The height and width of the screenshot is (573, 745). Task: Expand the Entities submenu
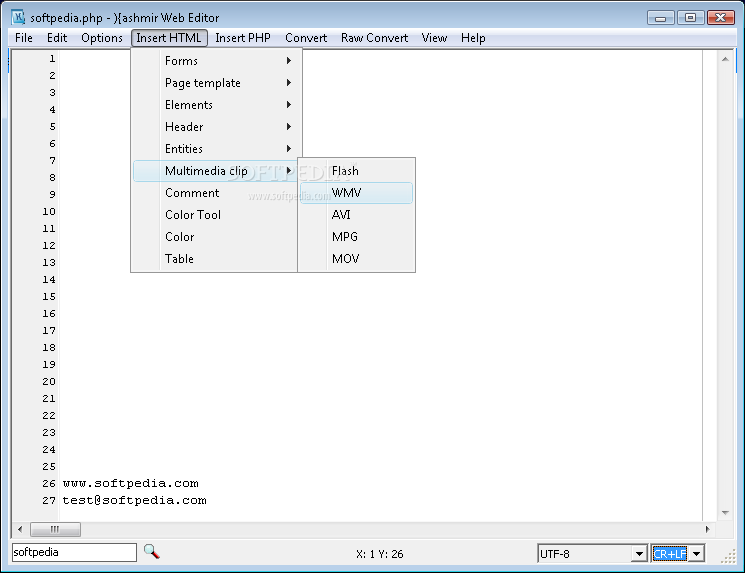[x=217, y=149]
